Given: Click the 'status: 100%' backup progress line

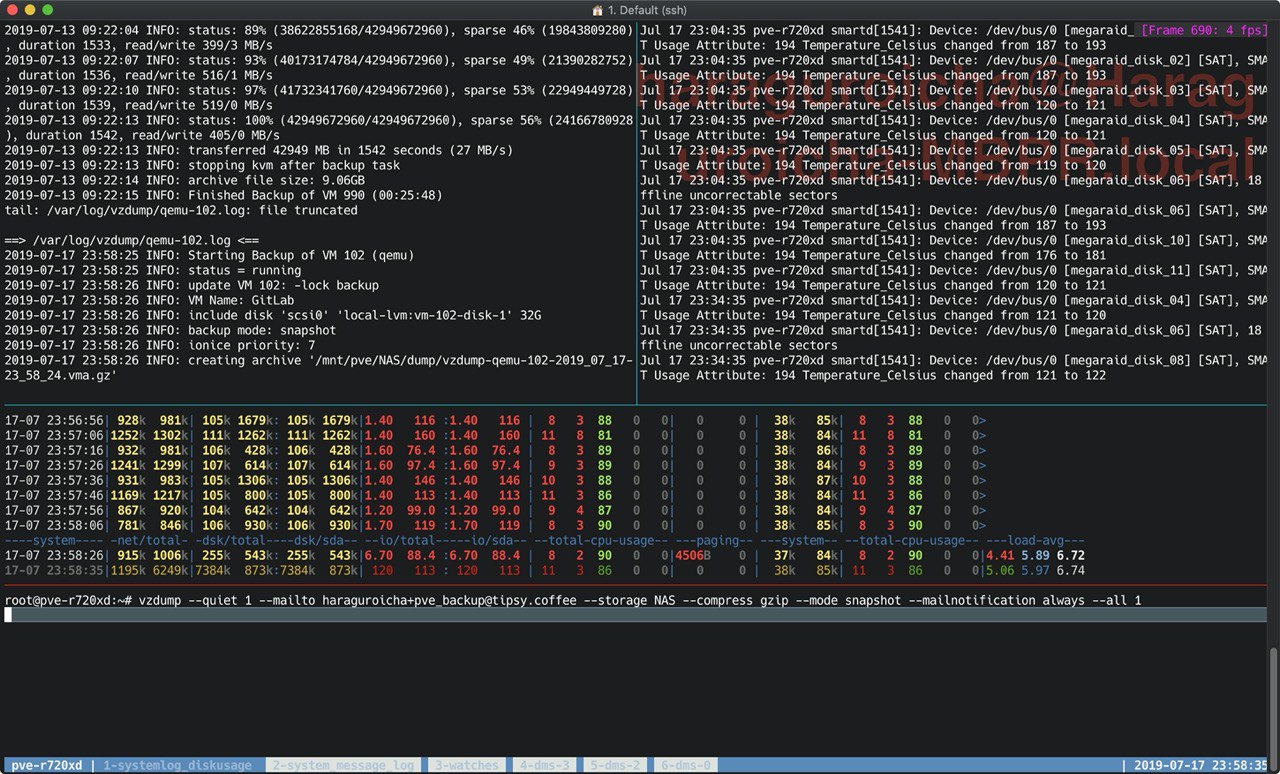Looking at the screenshot, I should click(x=318, y=128).
